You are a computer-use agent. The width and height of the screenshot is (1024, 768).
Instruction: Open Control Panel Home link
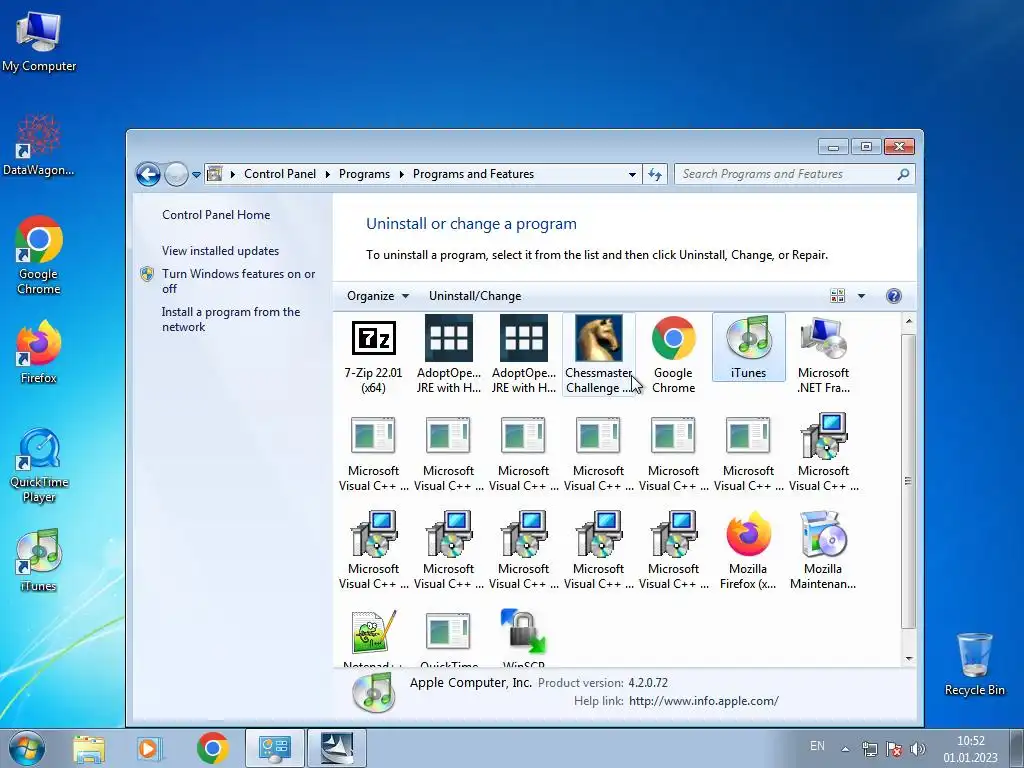click(216, 215)
